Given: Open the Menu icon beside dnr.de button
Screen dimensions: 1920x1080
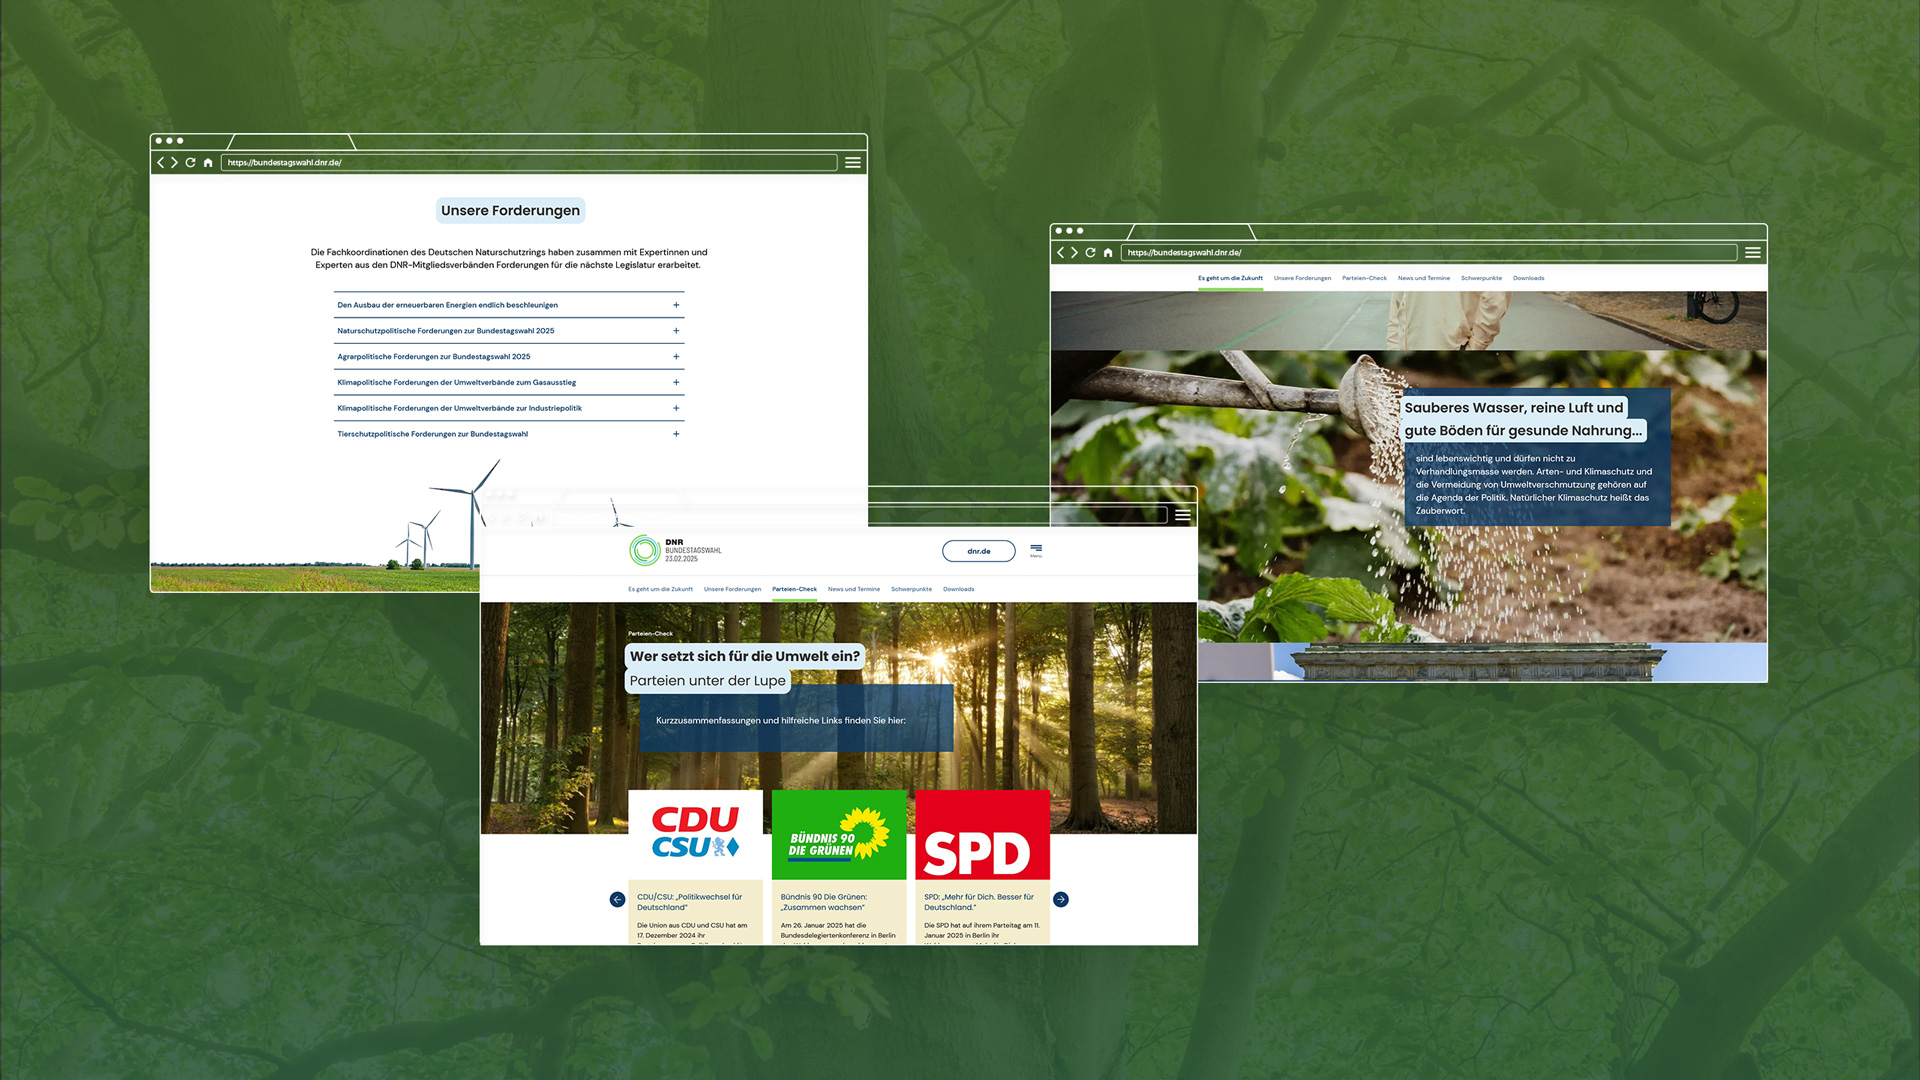Looking at the screenshot, I should pos(1036,549).
